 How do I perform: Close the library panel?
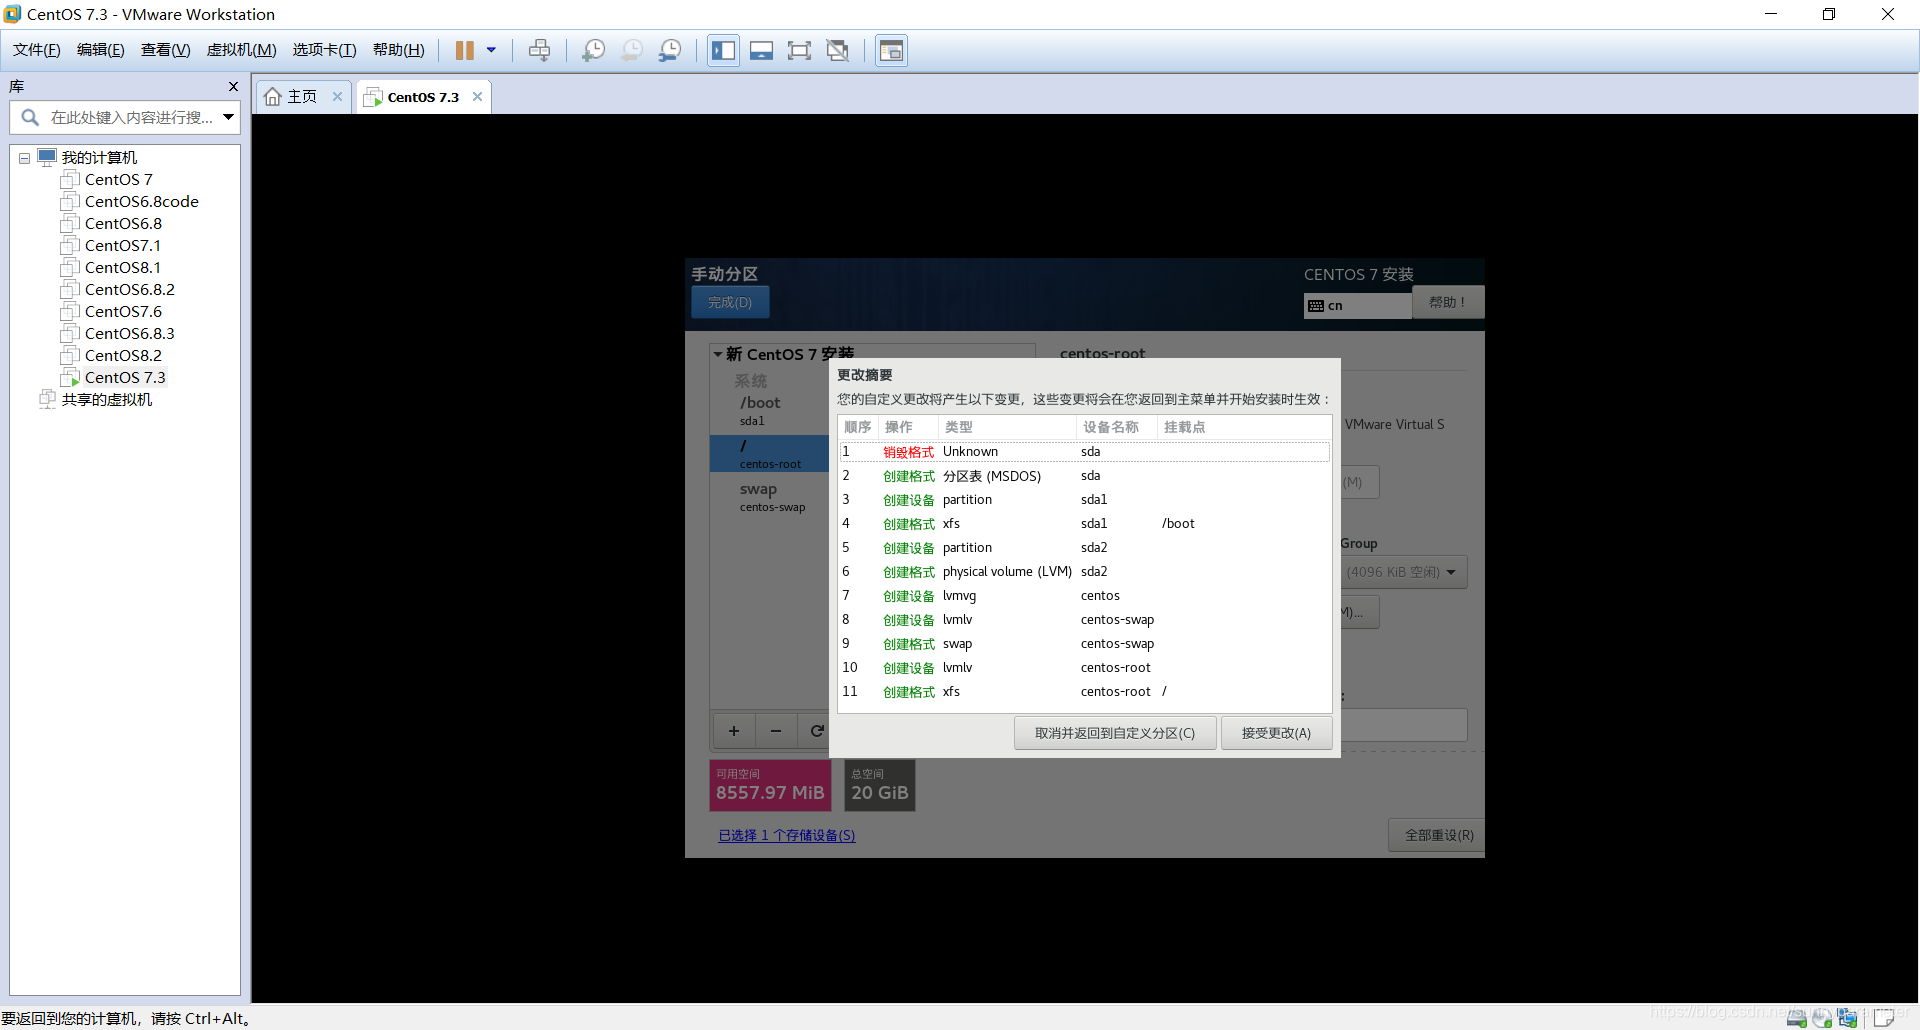pos(233,87)
